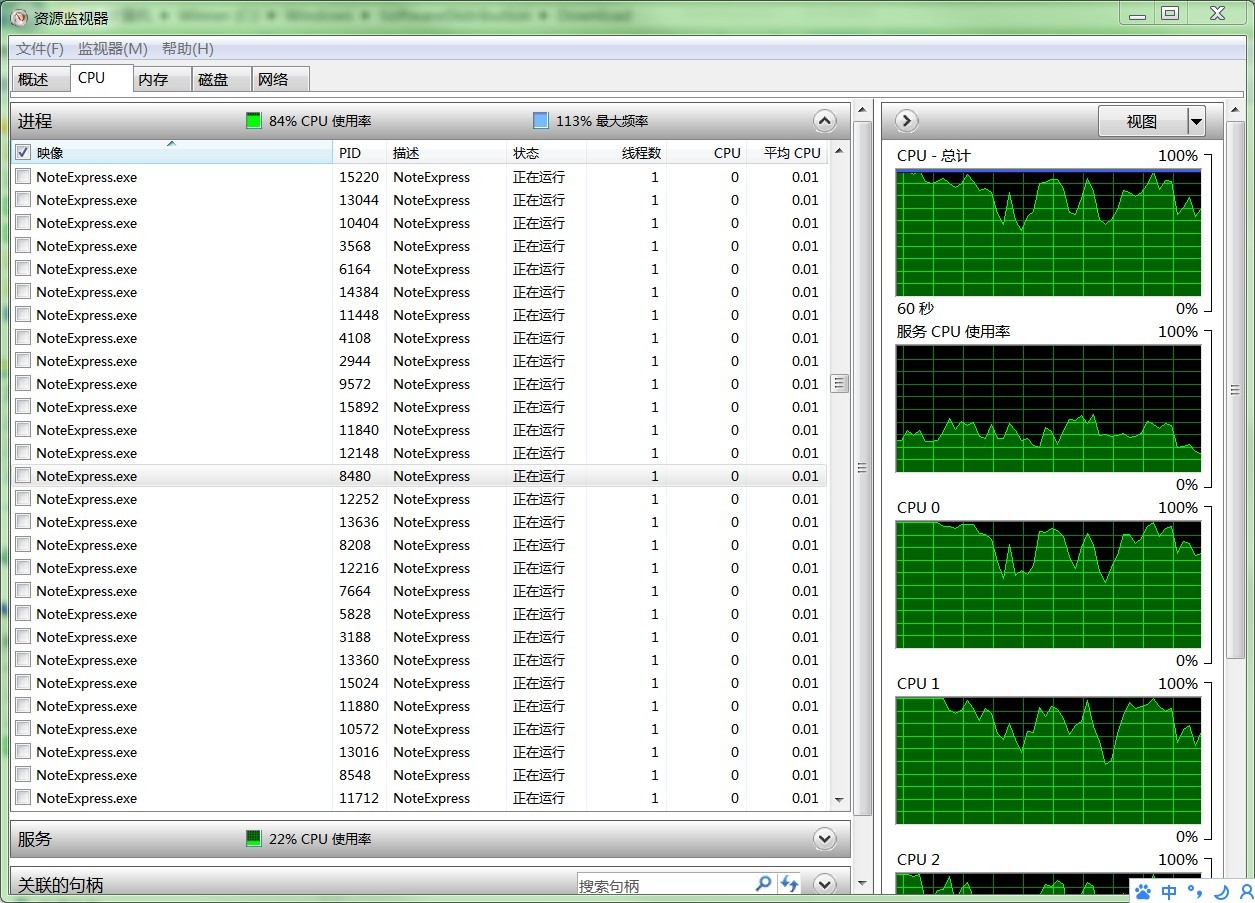
Task: Click the CPU 1 usage graph
Action: point(1048,761)
